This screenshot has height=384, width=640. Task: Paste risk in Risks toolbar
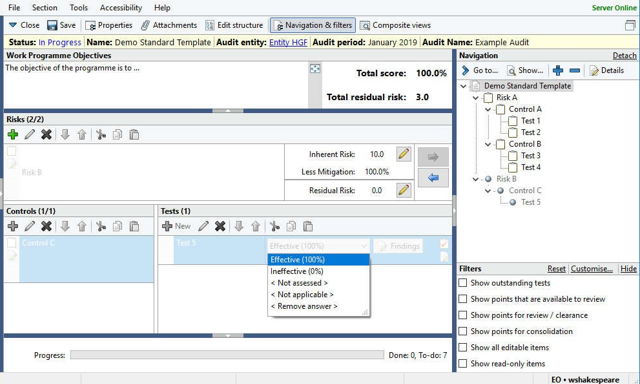coord(134,134)
